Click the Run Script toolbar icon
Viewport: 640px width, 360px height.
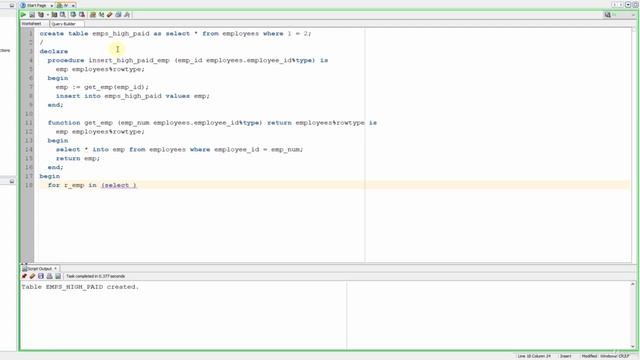tap(32, 15)
